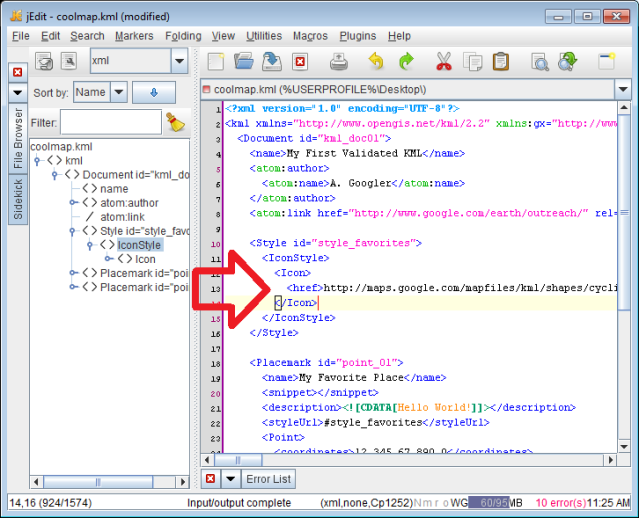Collapse the Document node in the tree
The width and height of the screenshot is (639, 518).
(x=55, y=175)
